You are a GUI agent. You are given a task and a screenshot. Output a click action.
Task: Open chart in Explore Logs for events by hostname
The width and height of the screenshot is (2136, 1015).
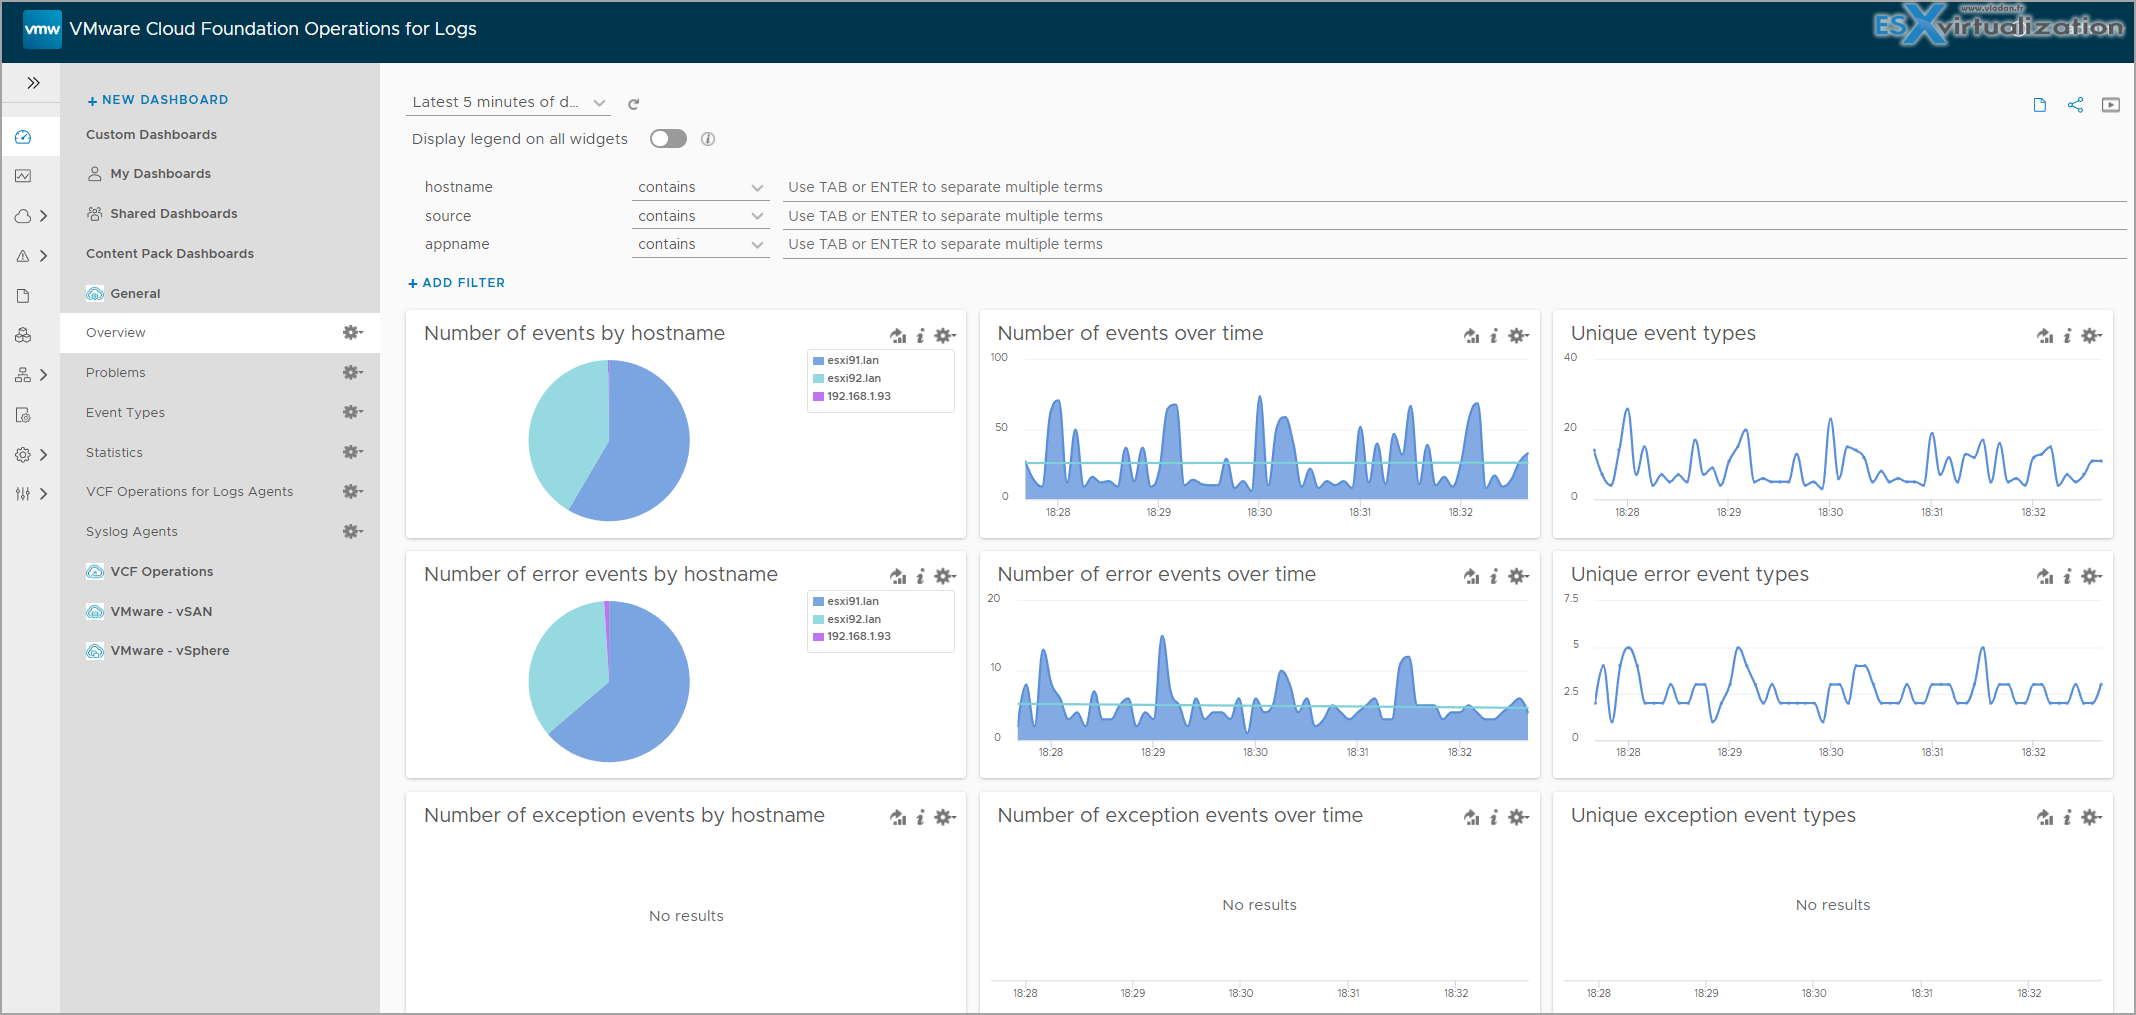(x=898, y=336)
